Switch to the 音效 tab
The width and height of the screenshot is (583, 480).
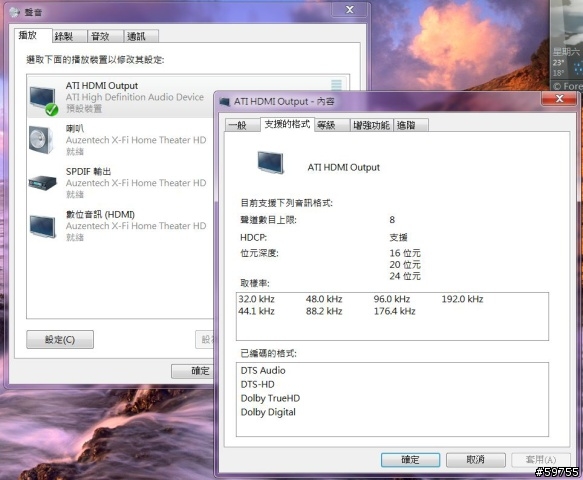pos(105,36)
